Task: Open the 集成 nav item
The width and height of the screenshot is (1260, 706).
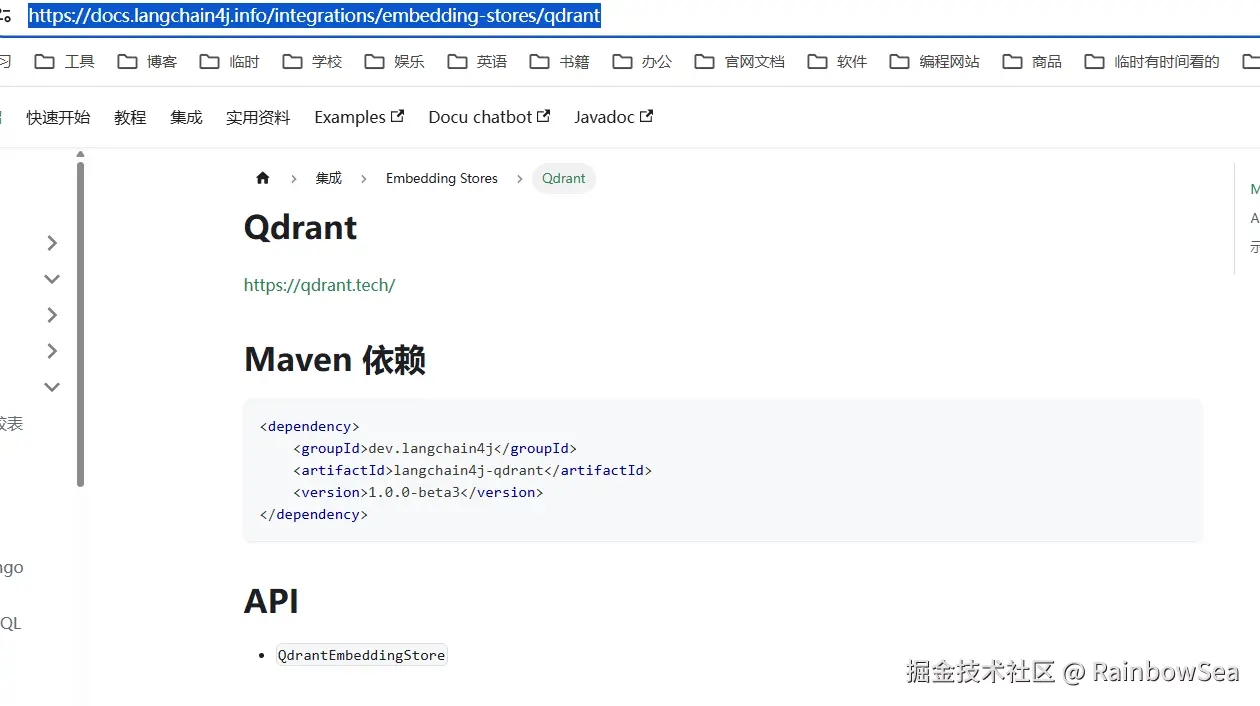Action: point(186,118)
